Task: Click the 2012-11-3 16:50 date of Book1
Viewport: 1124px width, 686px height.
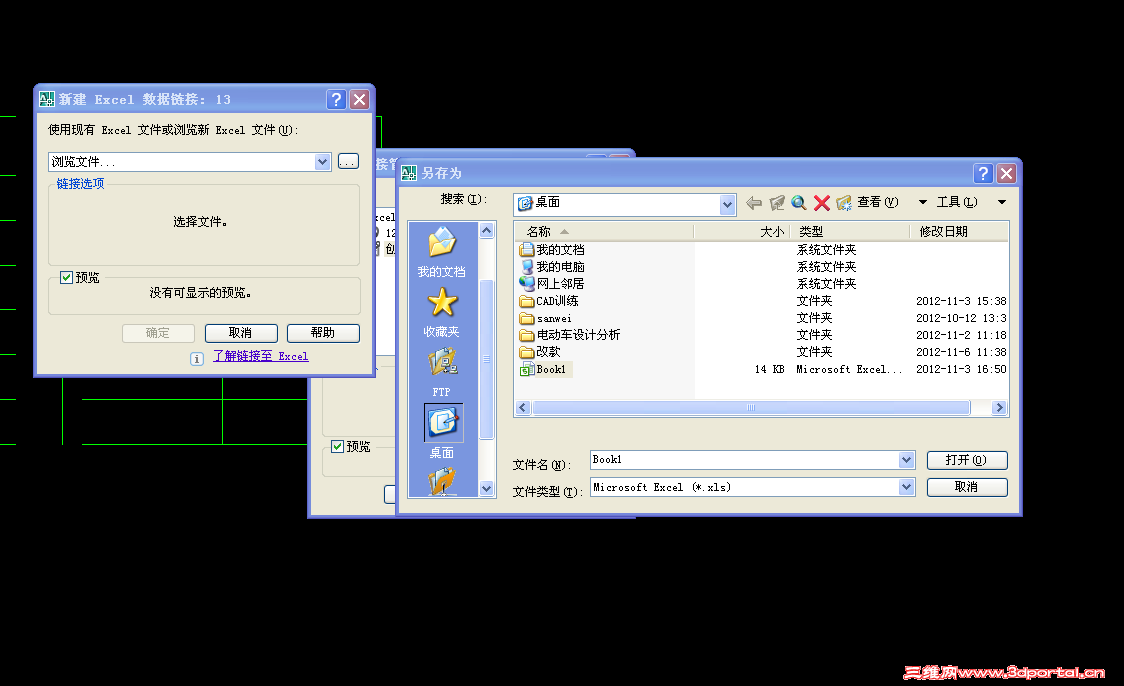Action: coord(961,370)
